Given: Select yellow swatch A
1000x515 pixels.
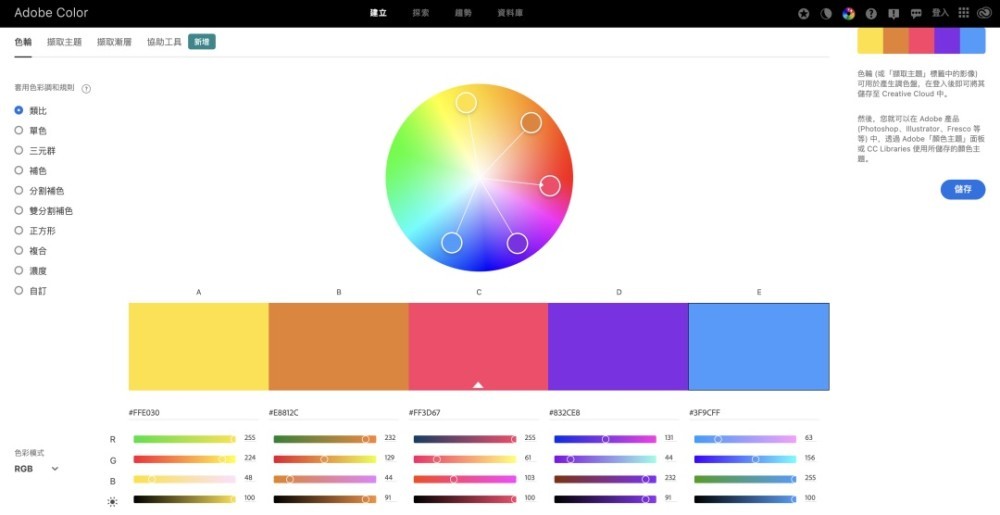Looking at the screenshot, I should [198, 346].
